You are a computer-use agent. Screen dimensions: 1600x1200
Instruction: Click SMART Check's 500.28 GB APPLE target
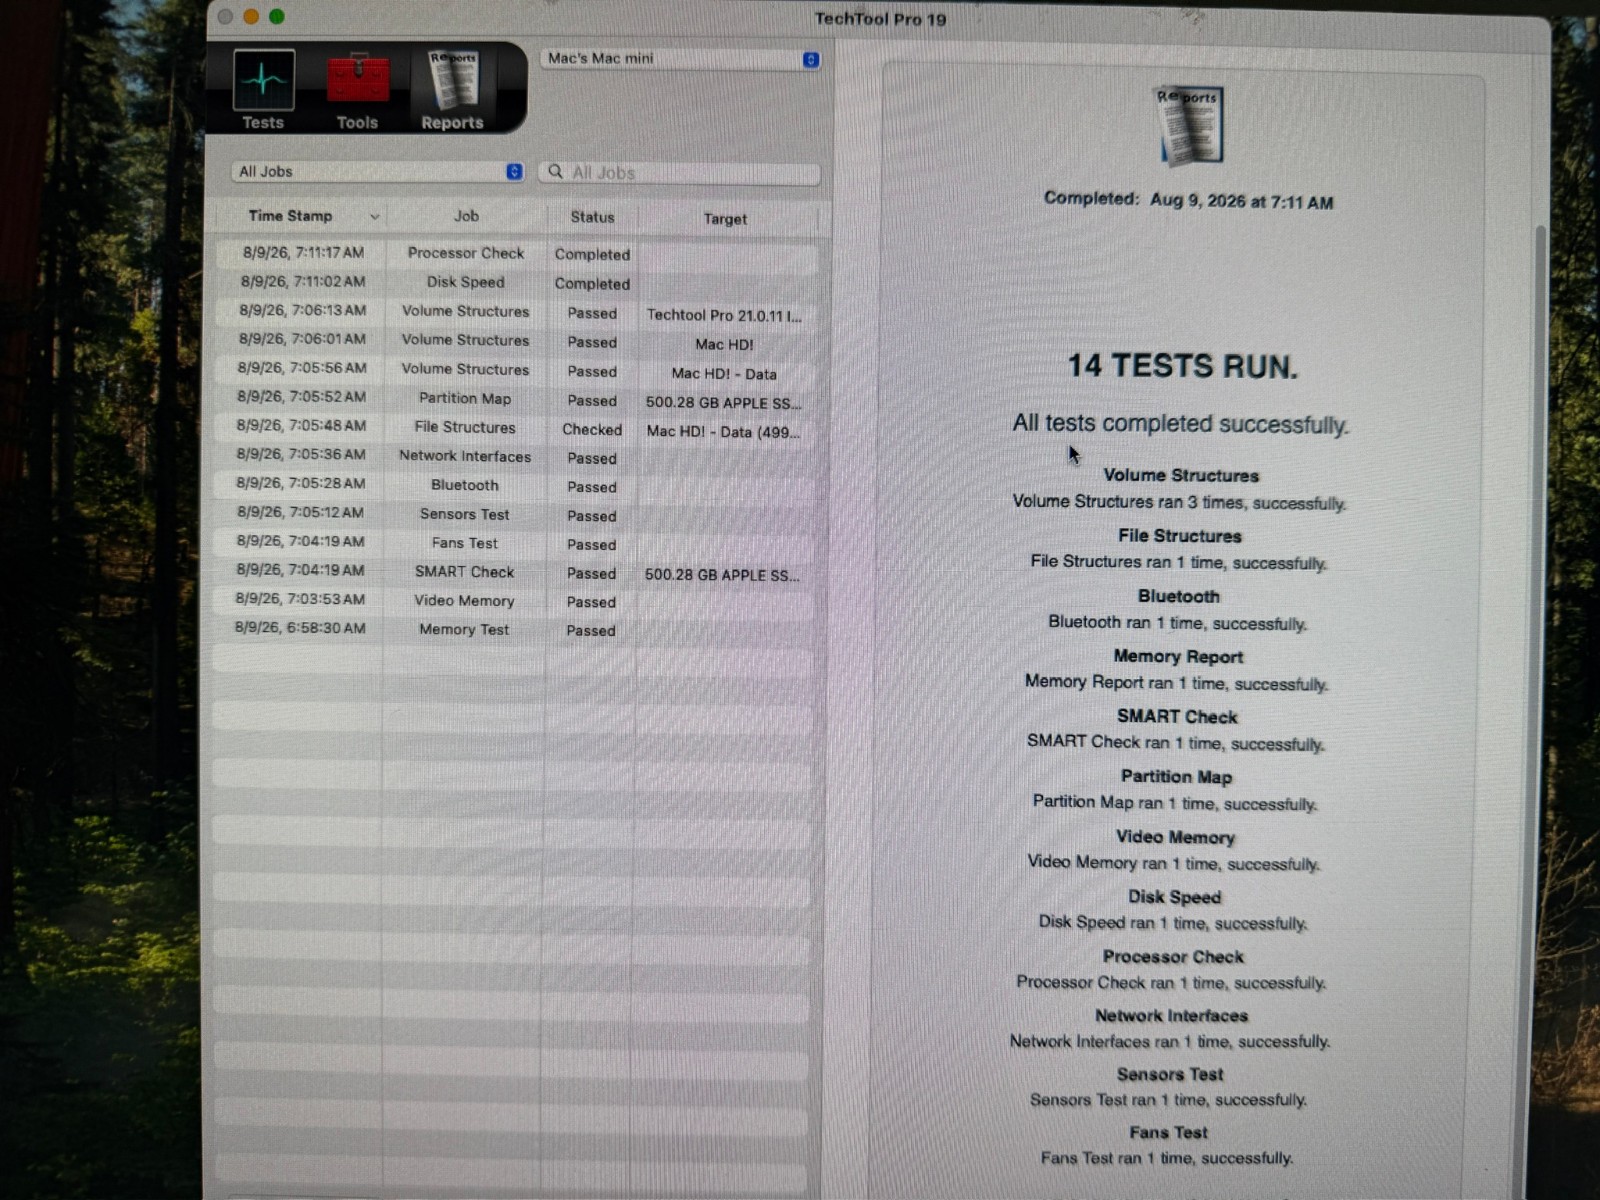[722, 575]
